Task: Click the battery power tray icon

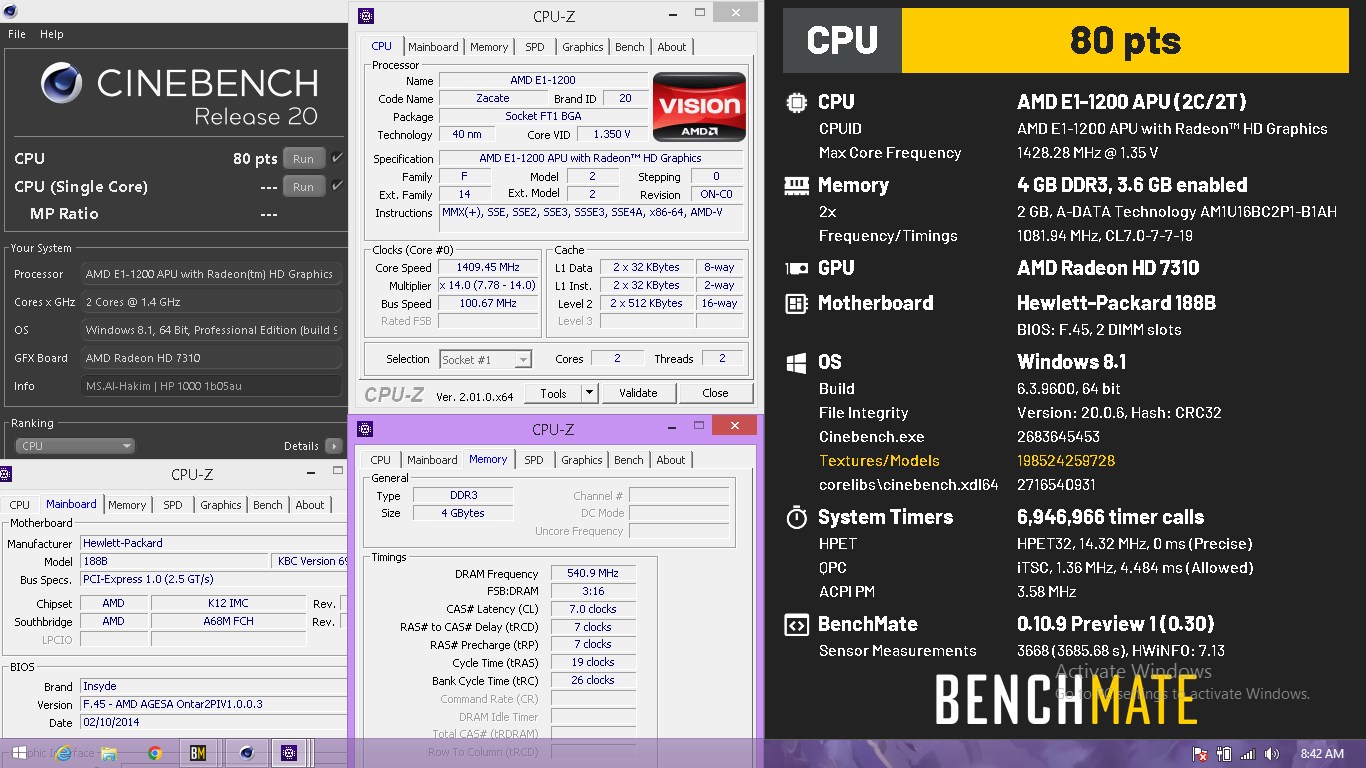Action: [x=1224, y=754]
